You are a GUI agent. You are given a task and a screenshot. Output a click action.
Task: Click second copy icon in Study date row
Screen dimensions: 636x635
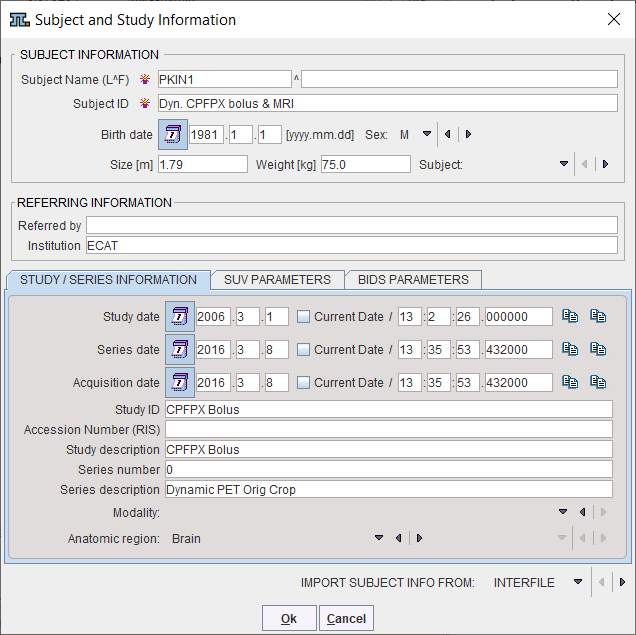tap(598, 316)
